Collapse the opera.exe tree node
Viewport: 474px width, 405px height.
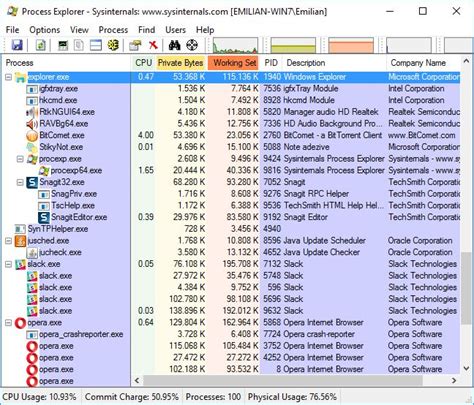point(9,323)
